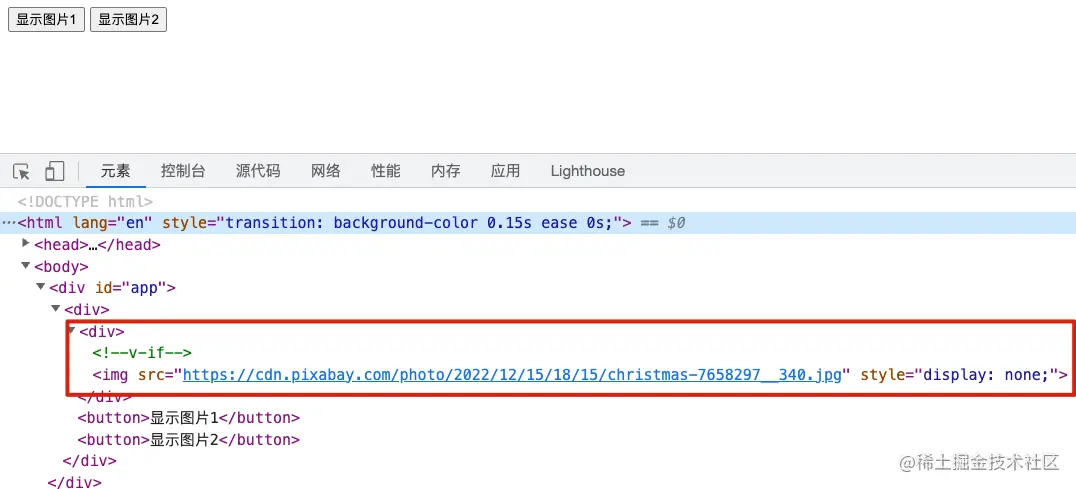Click the three dots beside html row
The image size is (1076, 489).
click(8, 223)
